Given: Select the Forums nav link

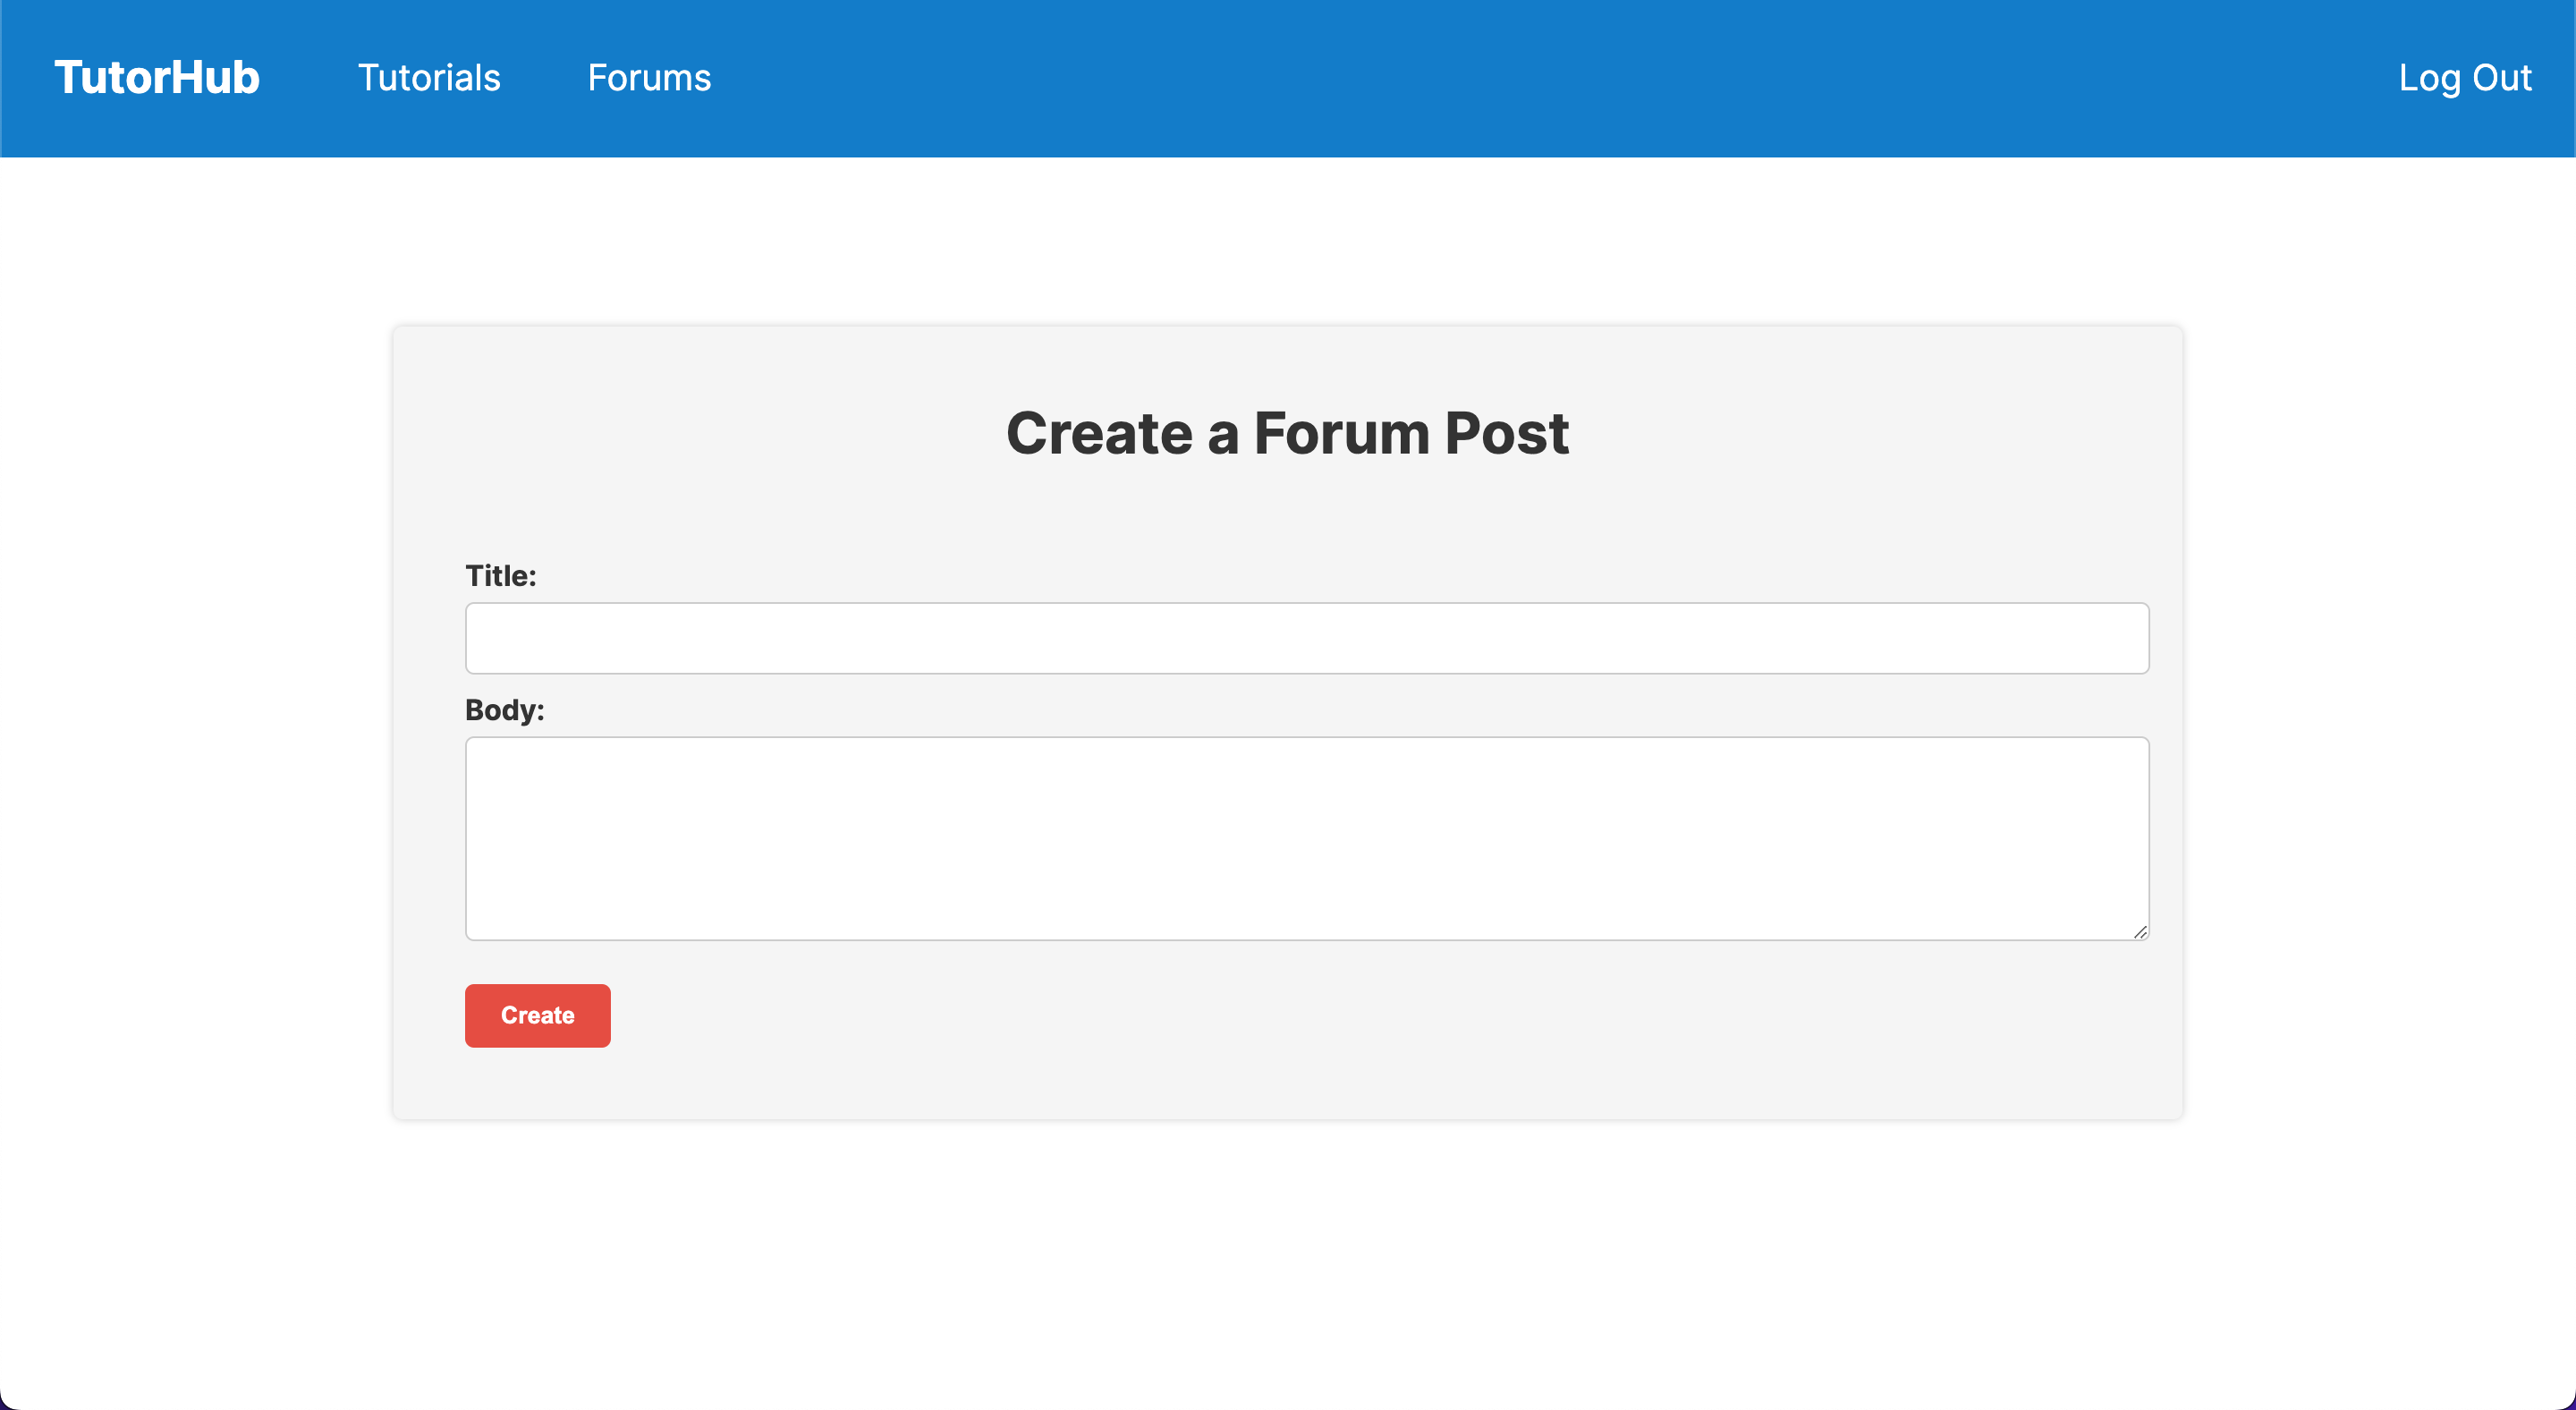Looking at the screenshot, I should tap(649, 78).
